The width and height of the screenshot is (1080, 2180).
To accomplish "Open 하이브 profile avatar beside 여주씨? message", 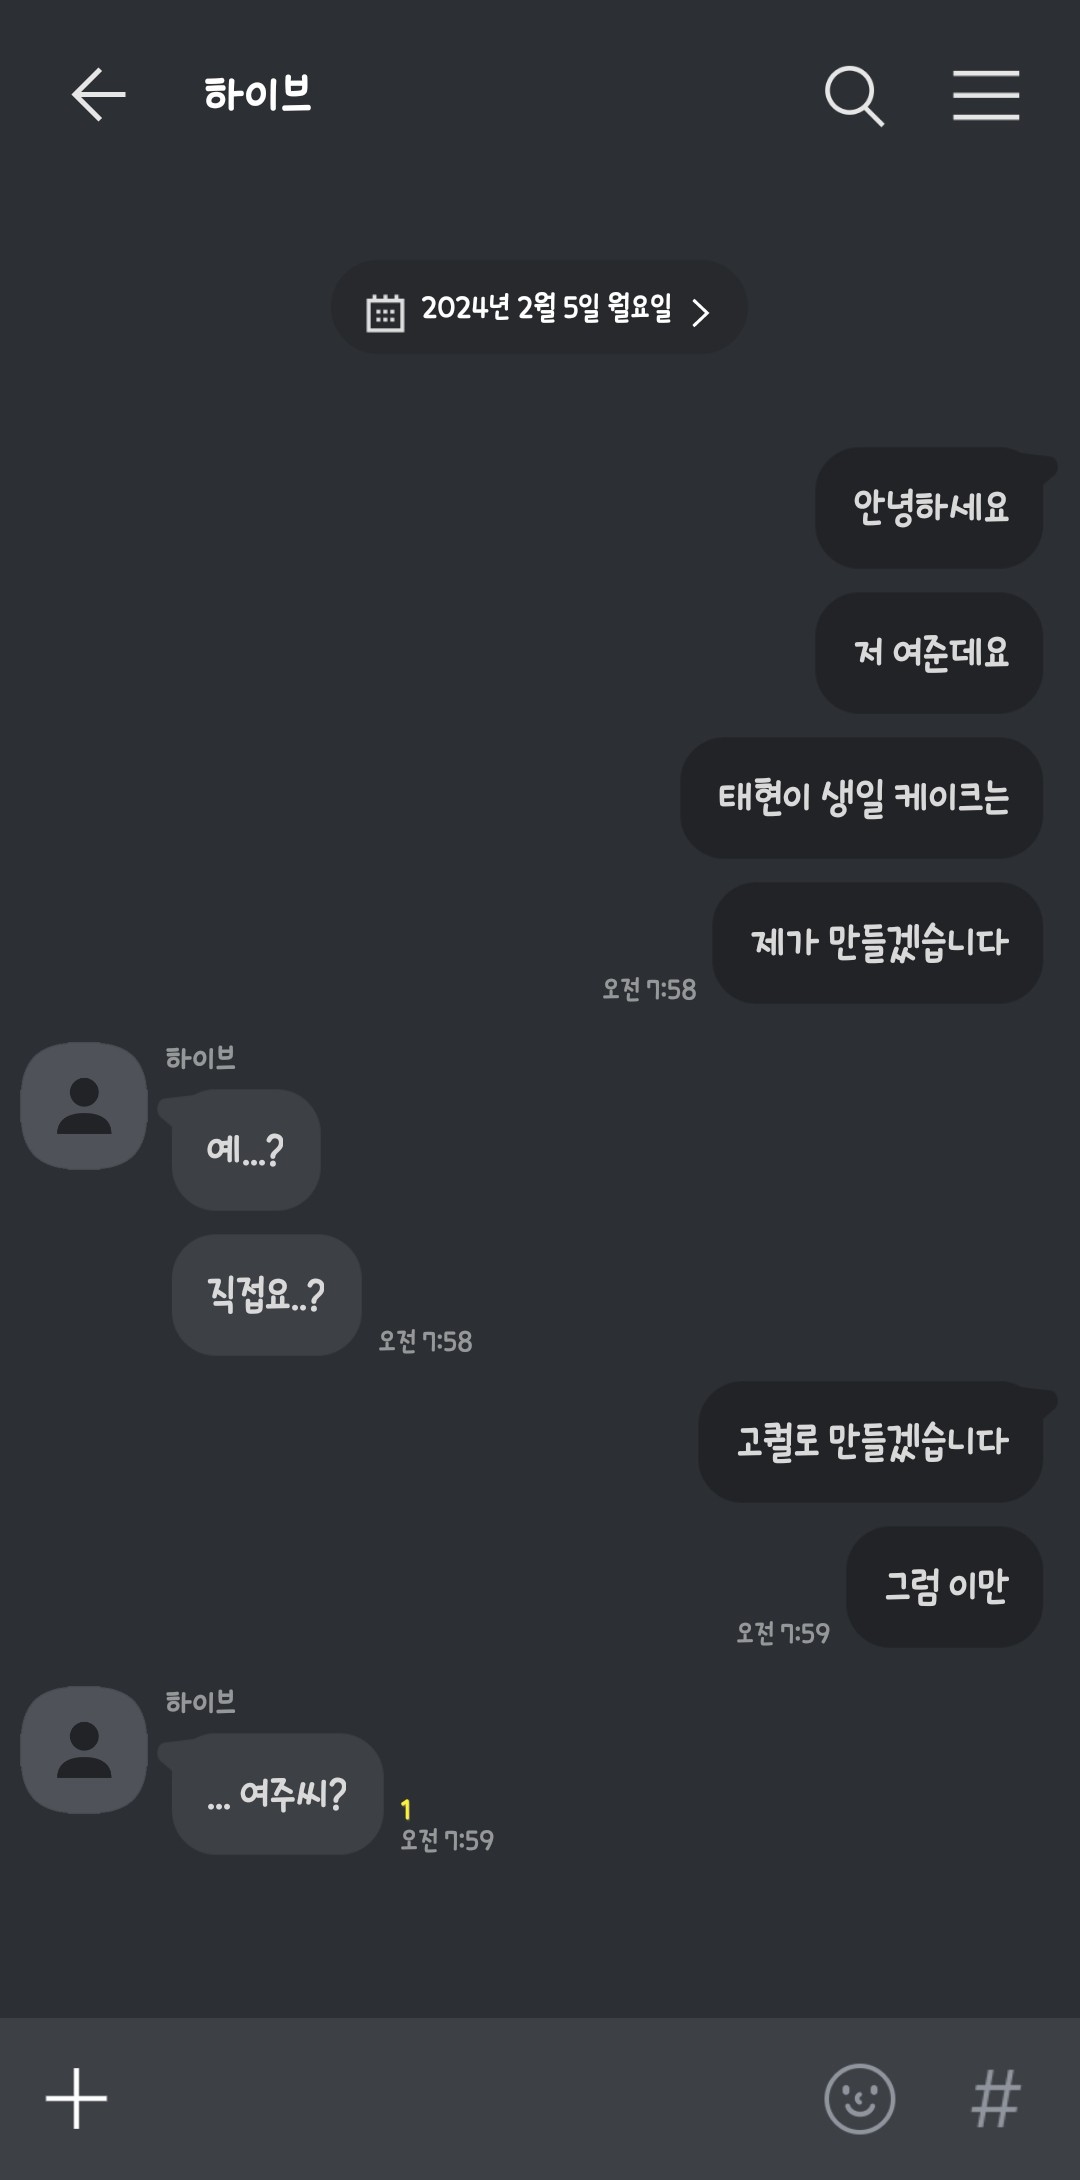I will (84, 1749).
